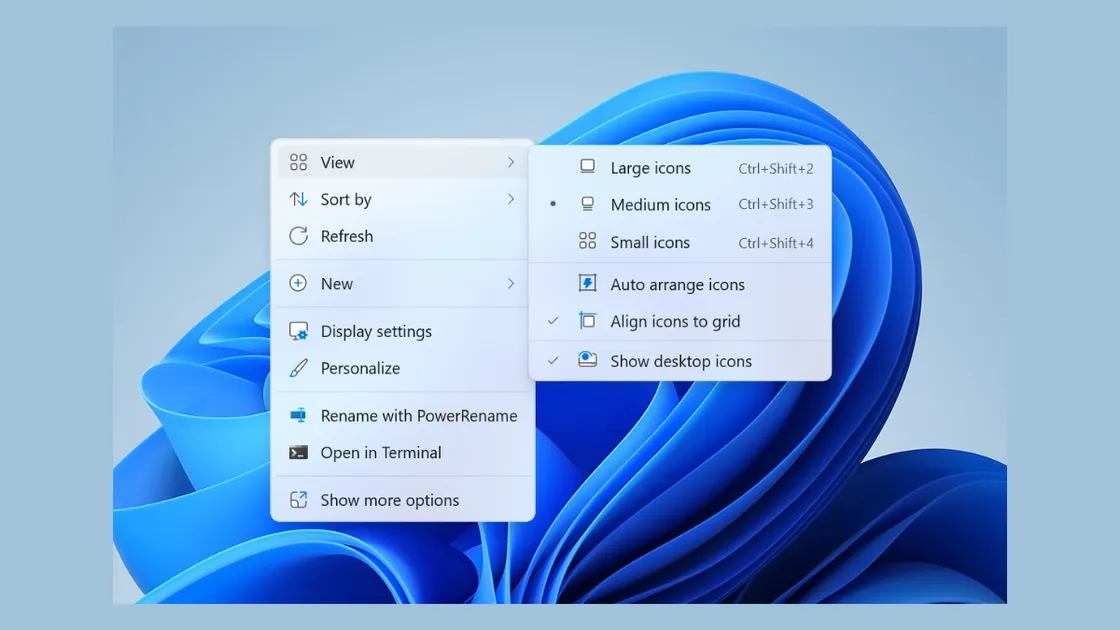Click the Personalize paintbrush icon
1120x630 pixels.
coord(298,368)
